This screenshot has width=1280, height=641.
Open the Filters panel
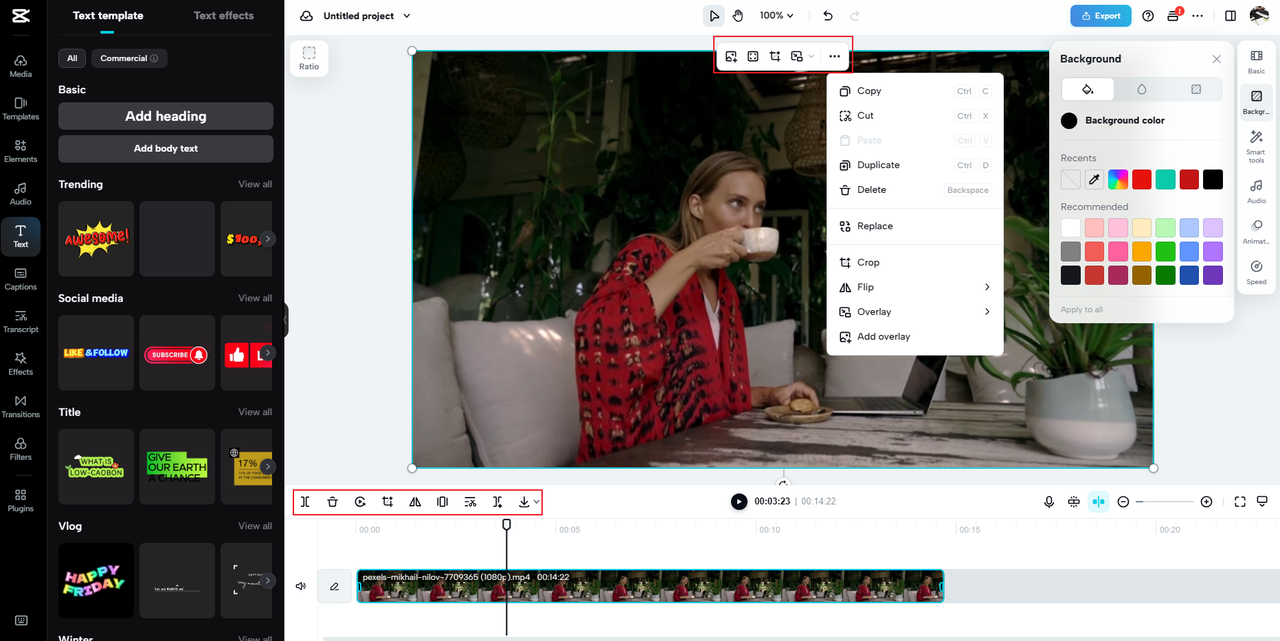click(20, 449)
